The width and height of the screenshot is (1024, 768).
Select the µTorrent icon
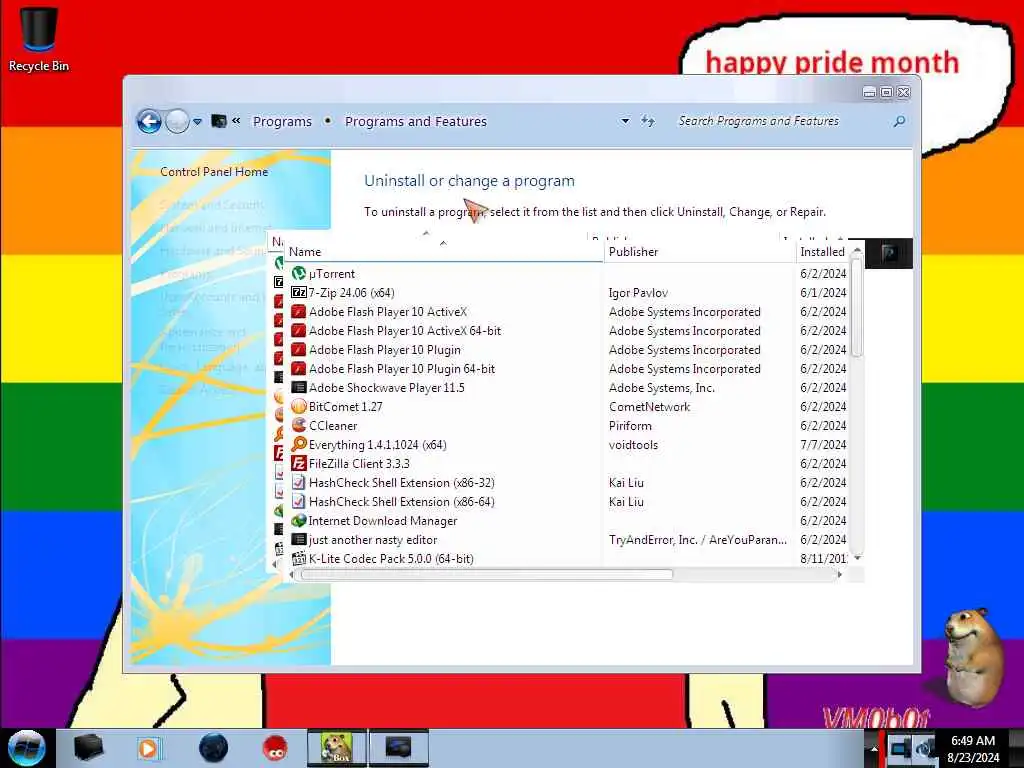click(x=299, y=274)
